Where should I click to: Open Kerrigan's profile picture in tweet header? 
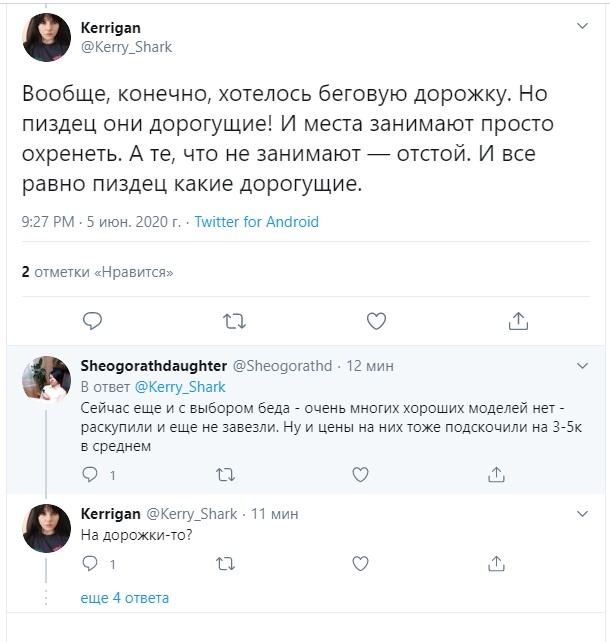click(x=46, y=38)
